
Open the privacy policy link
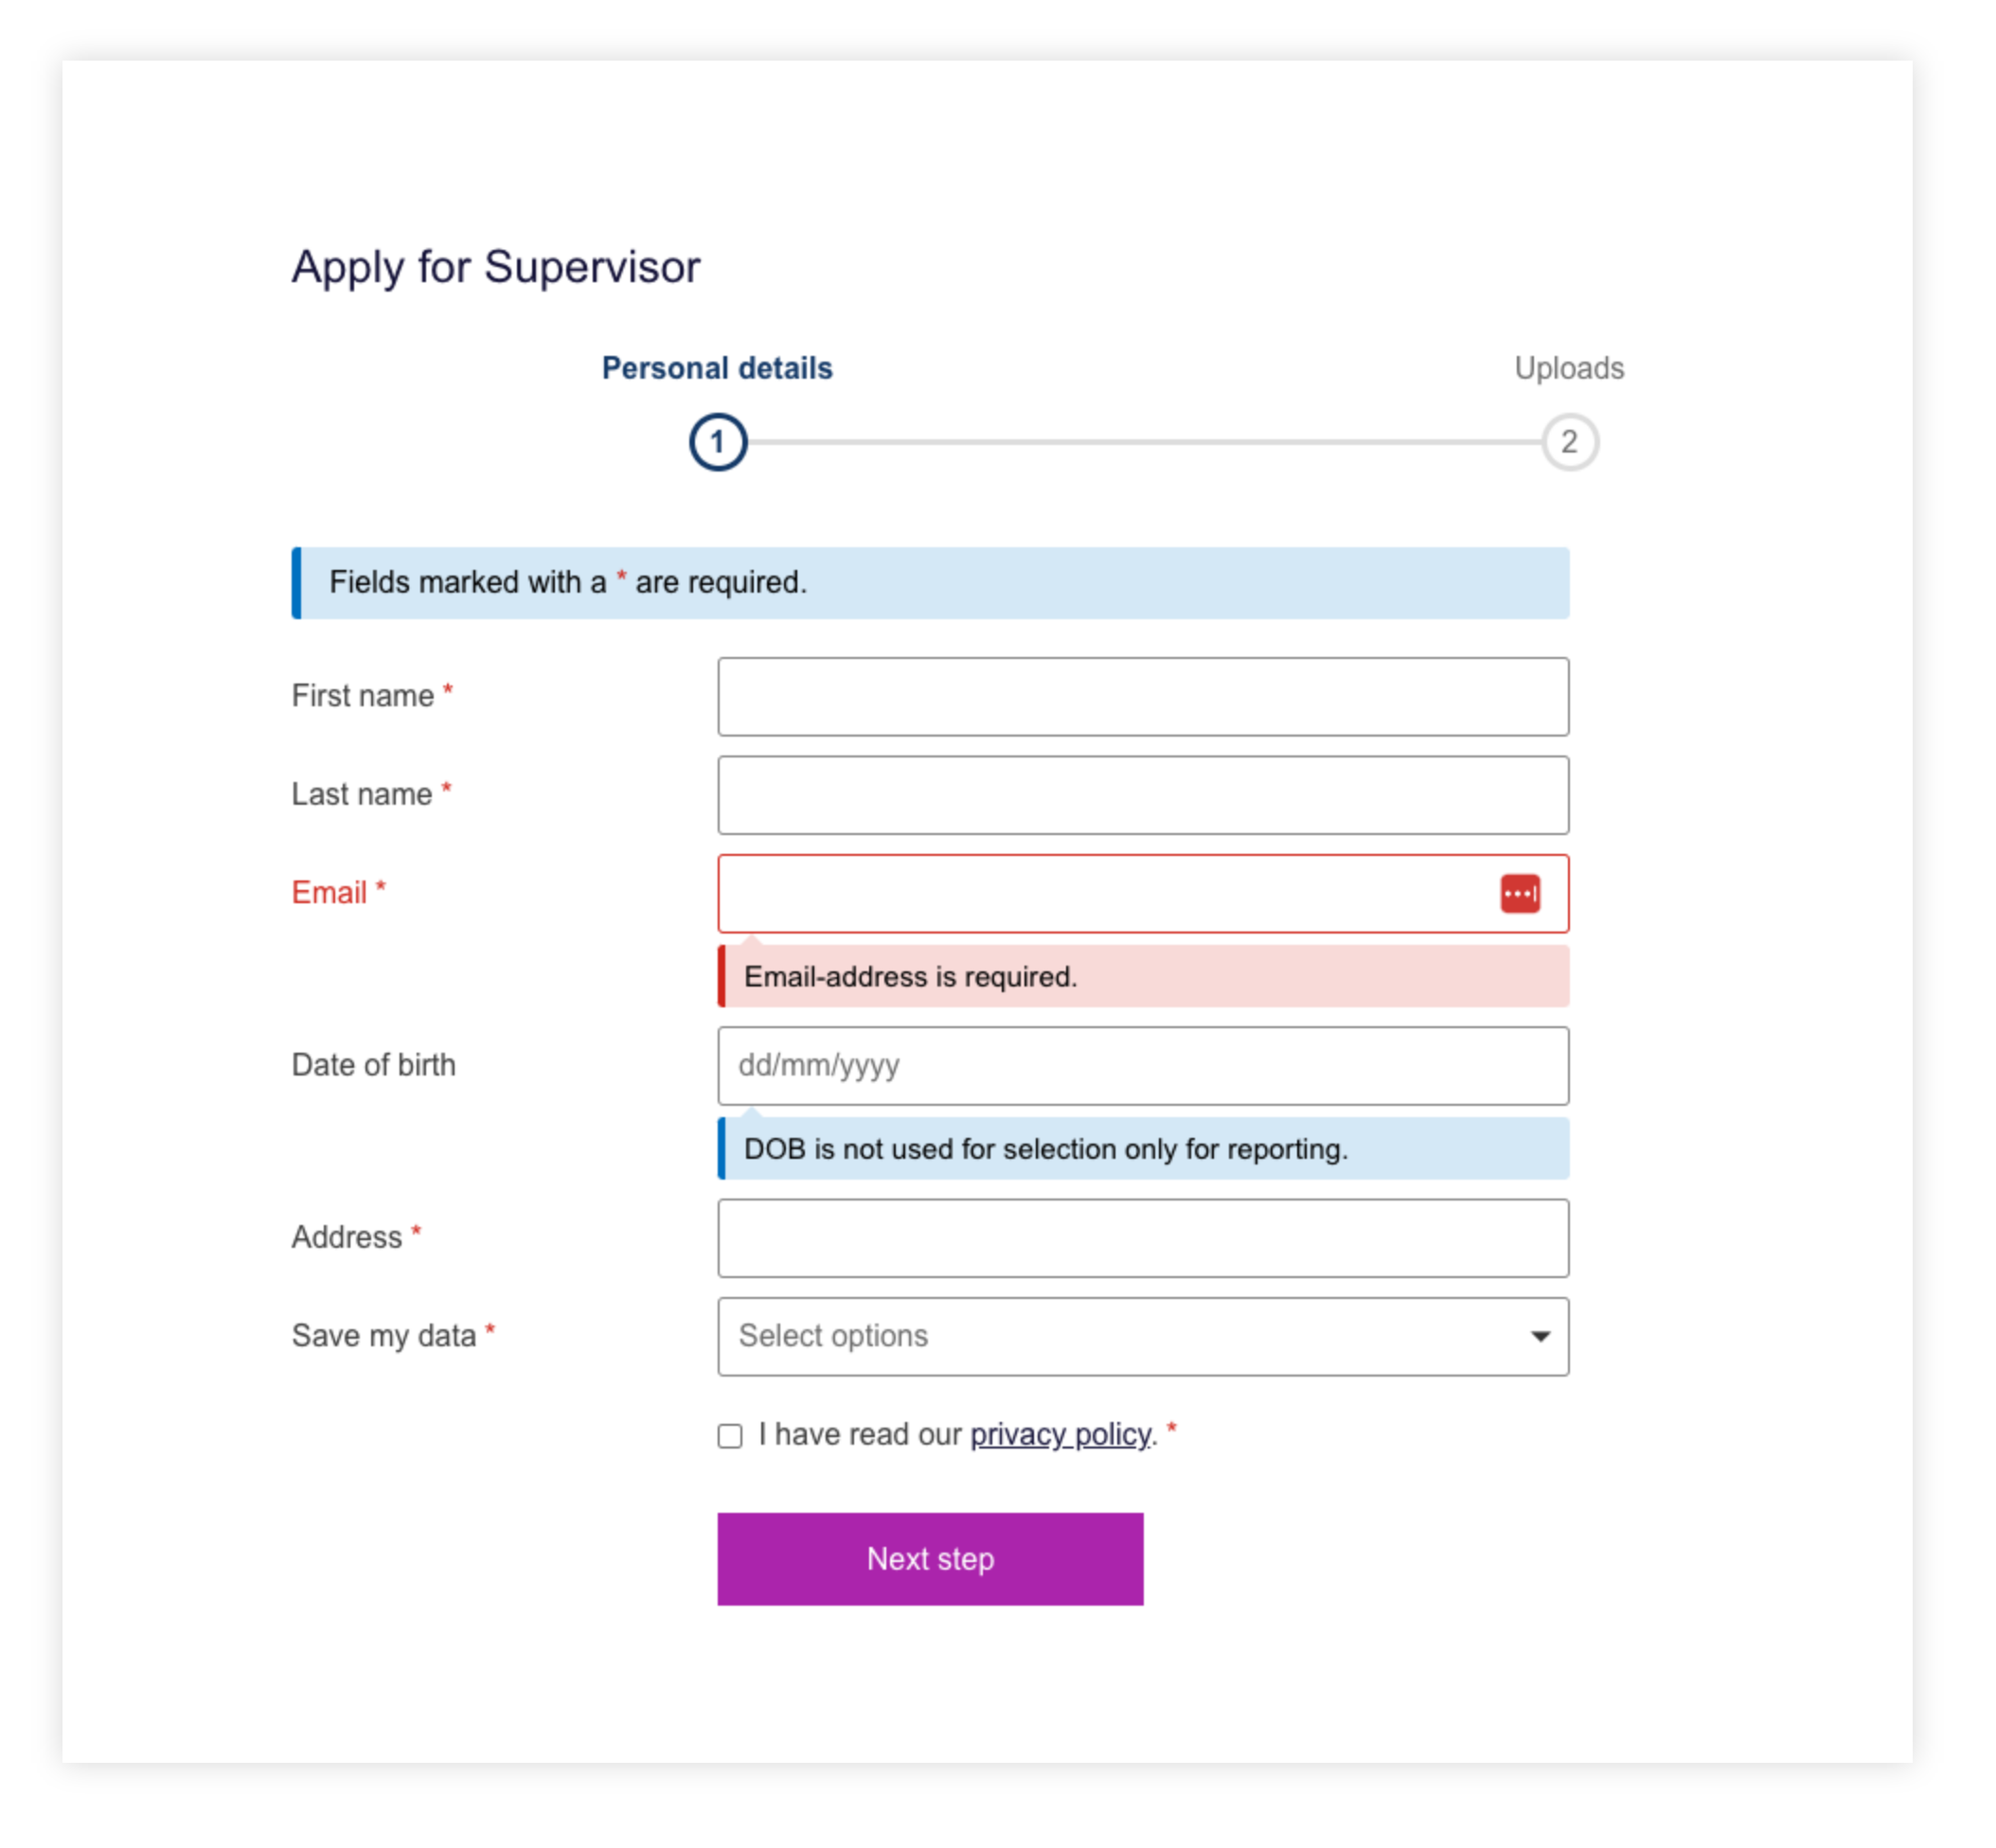(1060, 1434)
